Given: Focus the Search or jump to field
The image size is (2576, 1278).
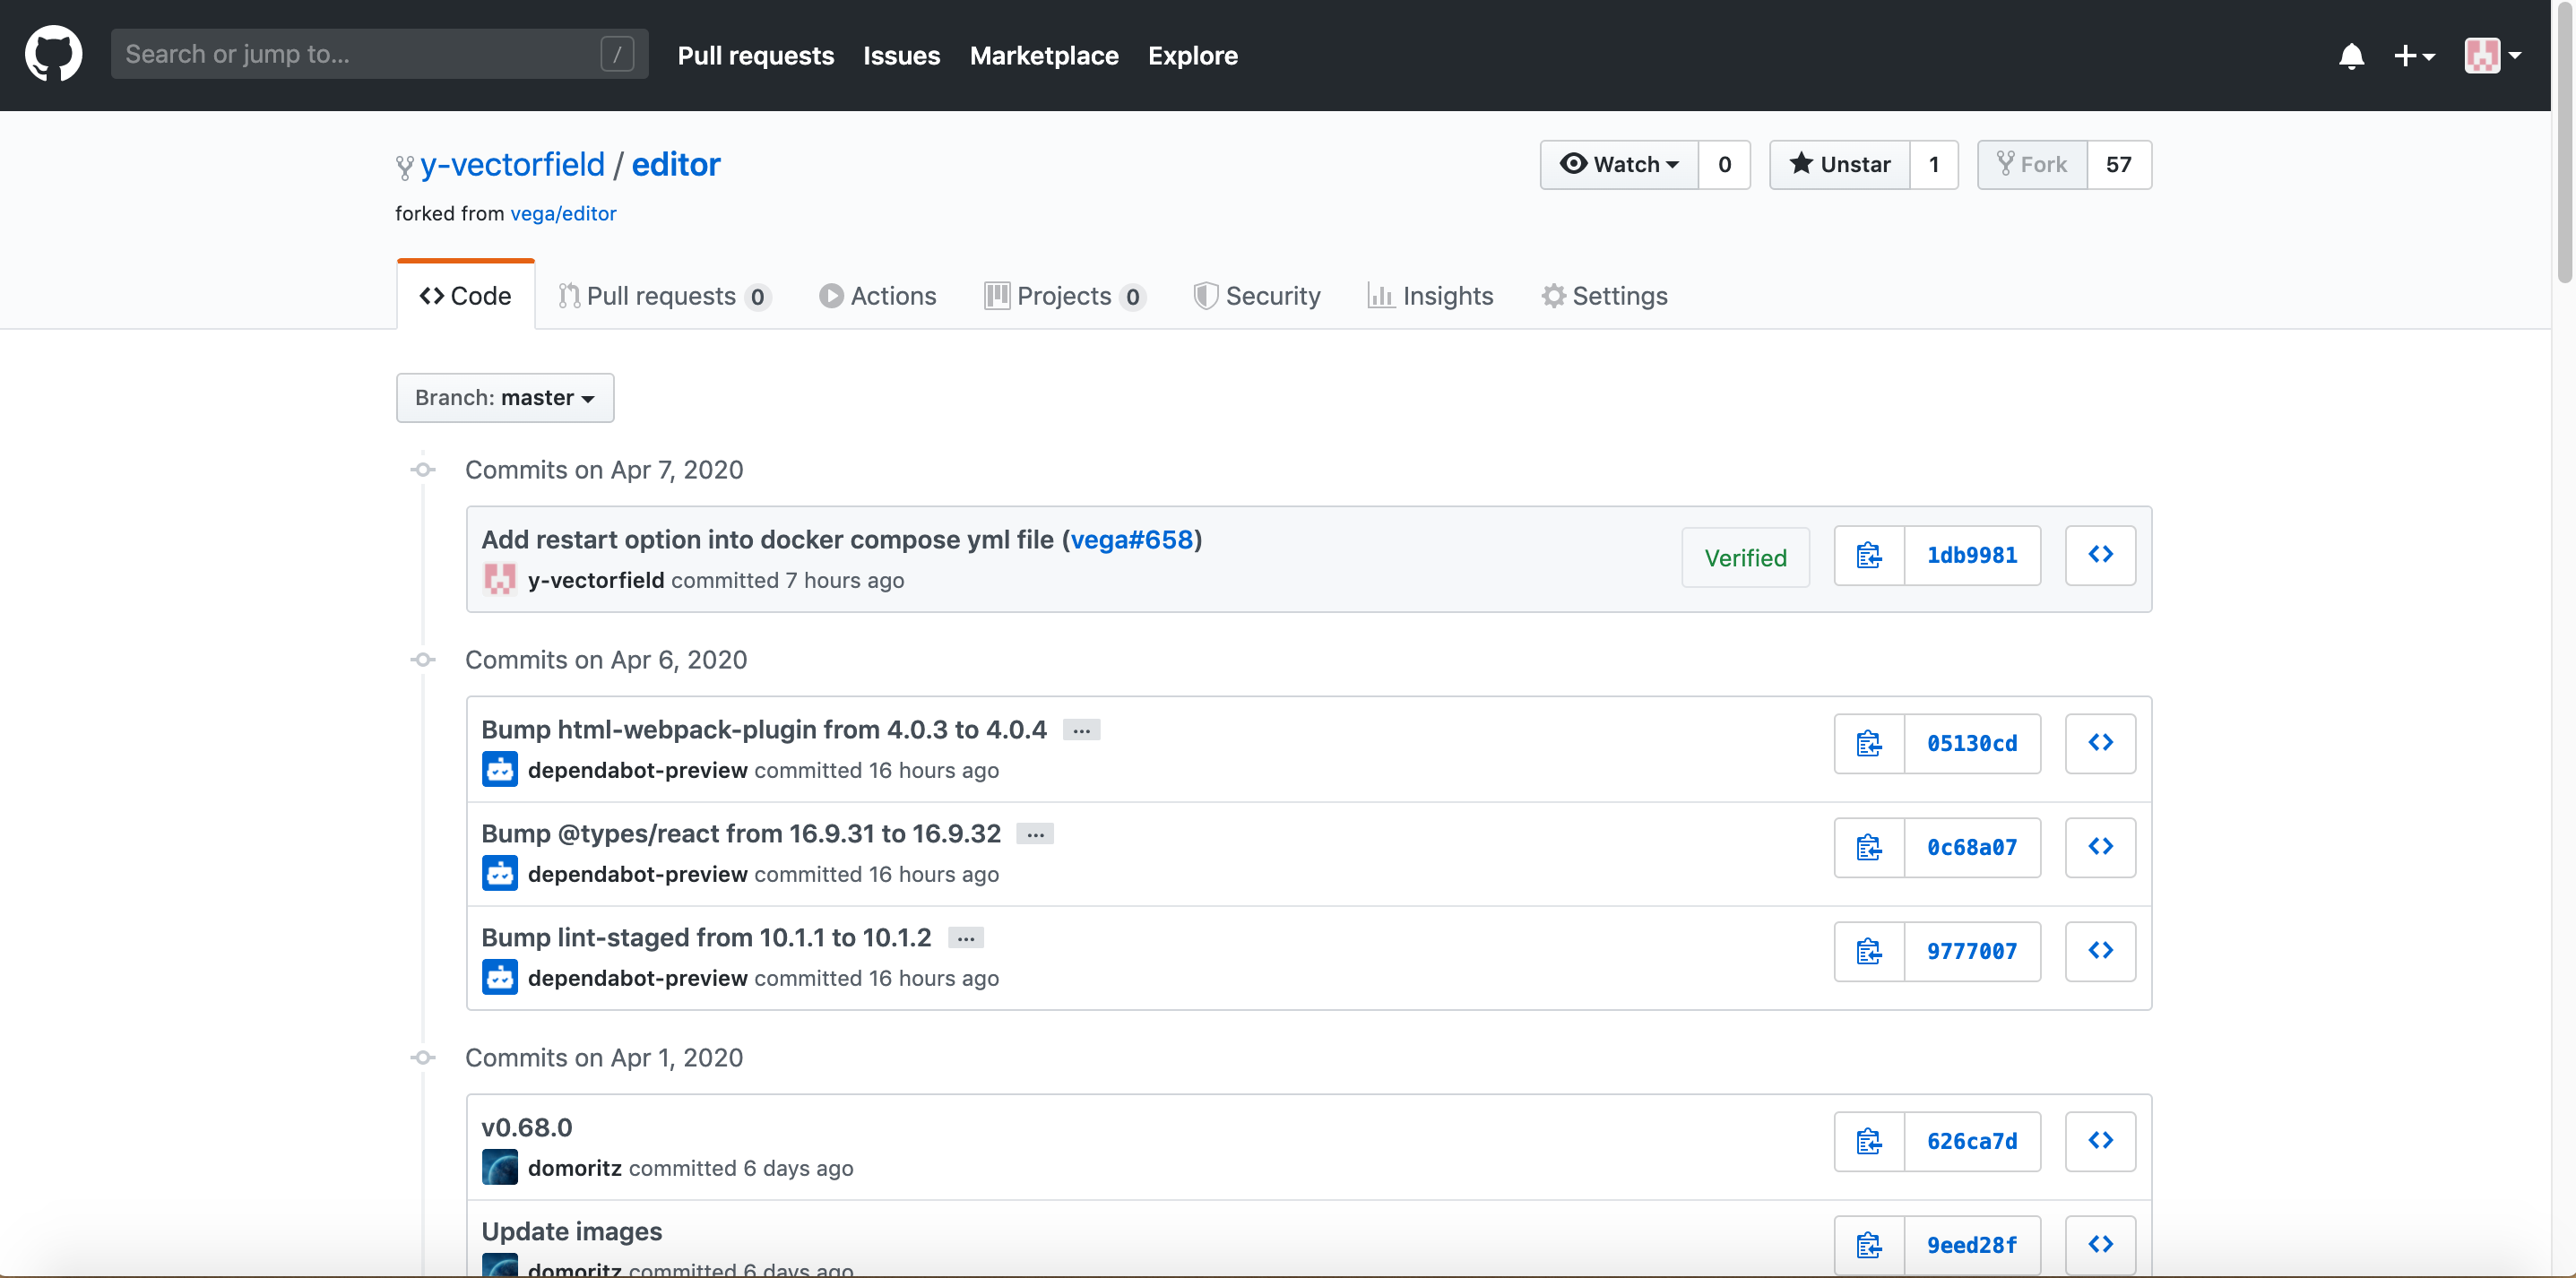Looking at the screenshot, I should pyautogui.click(x=379, y=54).
